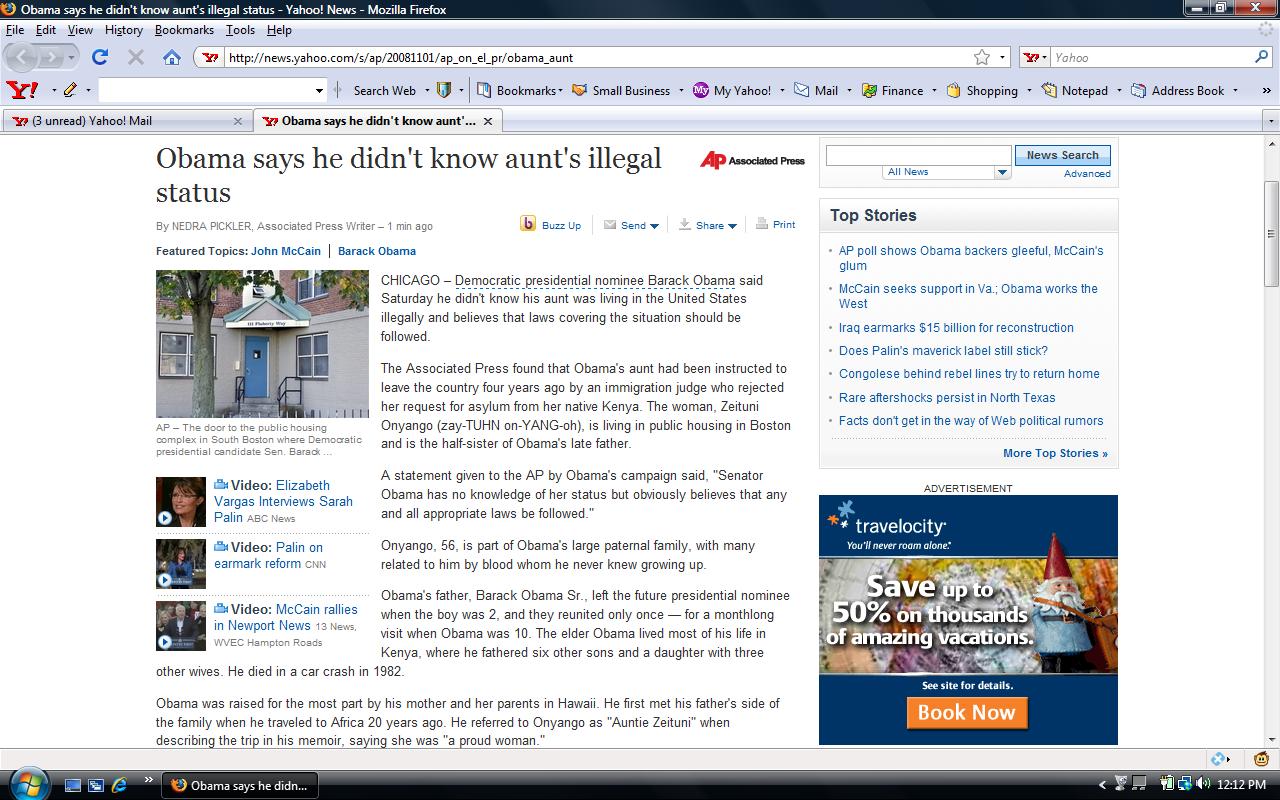The height and width of the screenshot is (800, 1280).
Task: Launch Internet Explorer from quick launch
Action: (119, 785)
